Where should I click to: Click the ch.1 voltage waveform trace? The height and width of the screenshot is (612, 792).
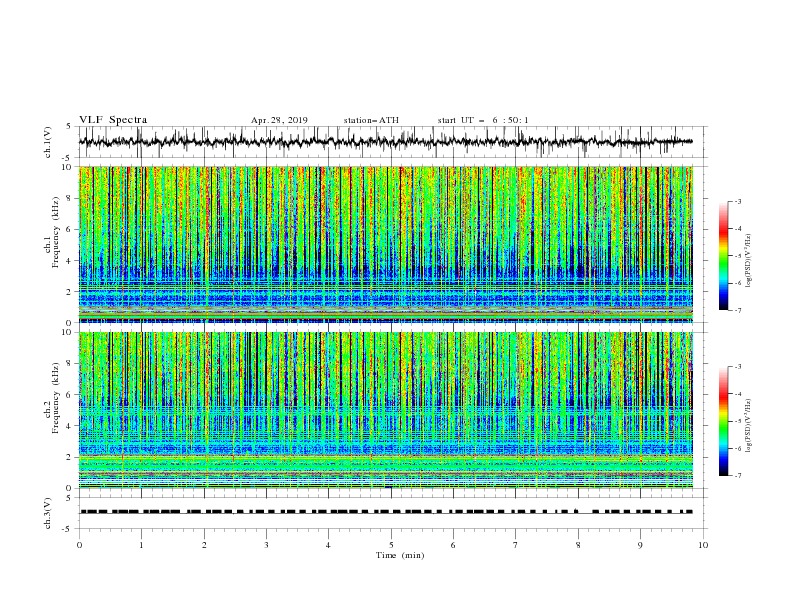[385, 142]
